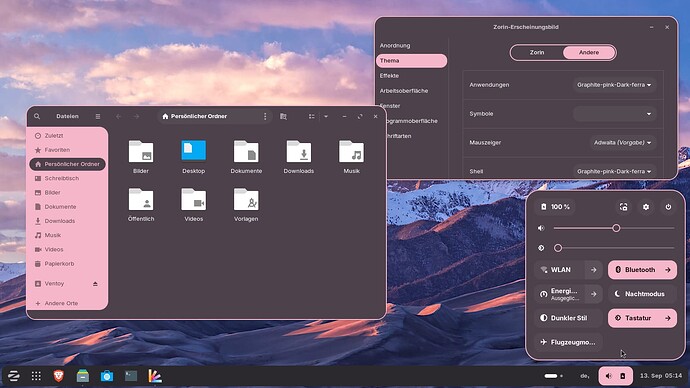Viewport: 690px width, 388px height.
Task: Select Papierkorb in the sidebar
Action: pyautogui.click(x=67, y=264)
